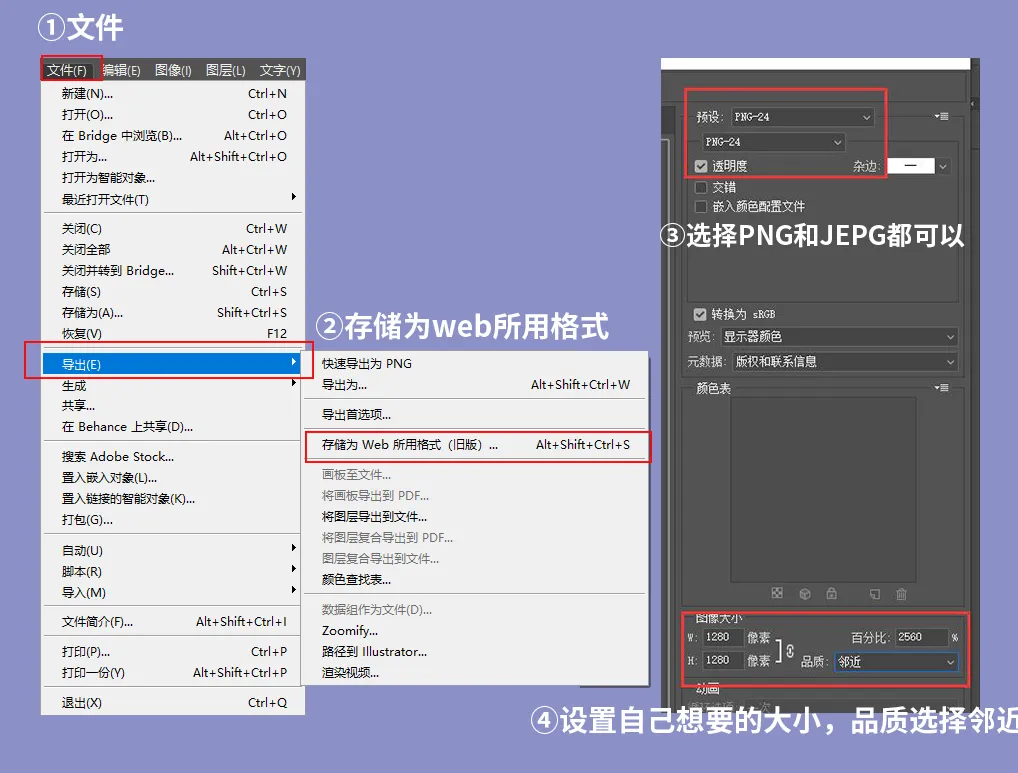Enable the 交错 interlaced checkbox

(x=701, y=187)
